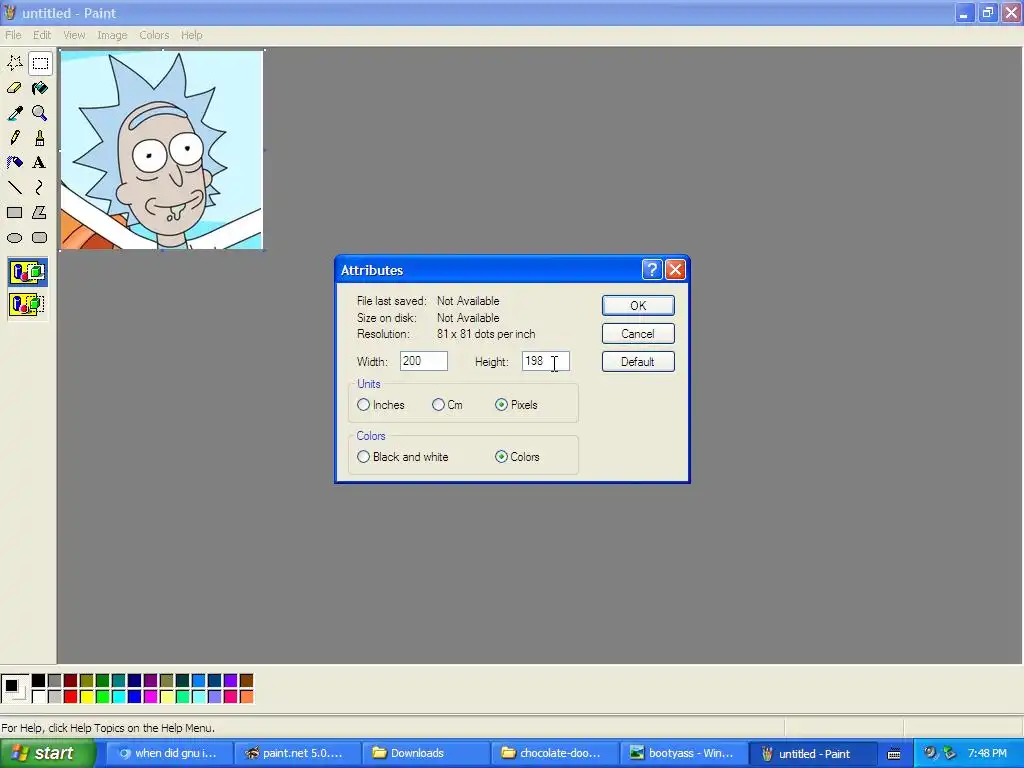Screen dimensions: 1024x768
Task: Open the Colors menu
Action: coord(154,35)
